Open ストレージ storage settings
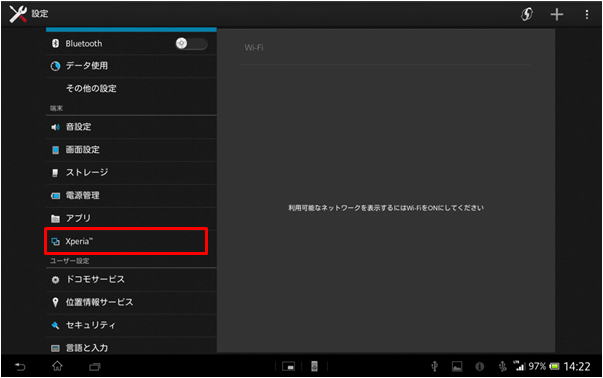This screenshot has height=378, width=603. pyautogui.click(x=131, y=173)
